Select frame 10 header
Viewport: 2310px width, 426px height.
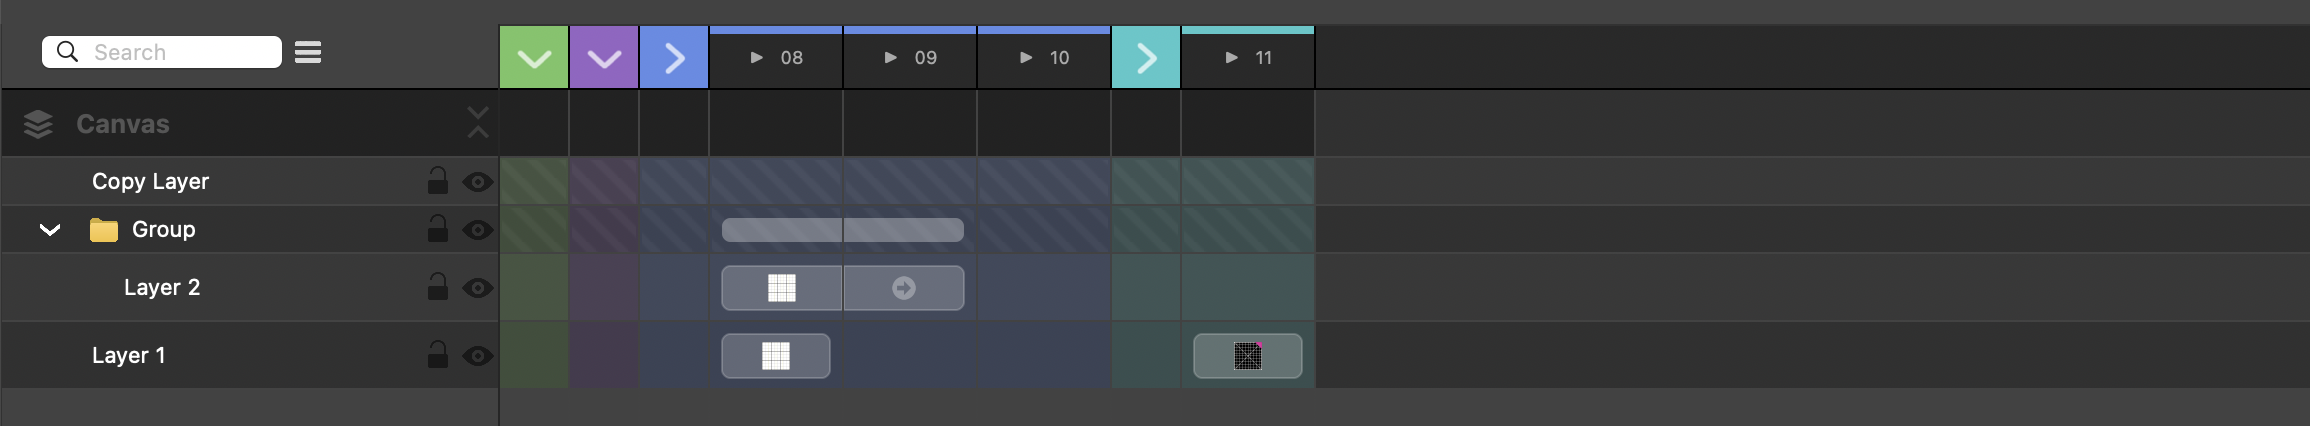coord(1059,58)
